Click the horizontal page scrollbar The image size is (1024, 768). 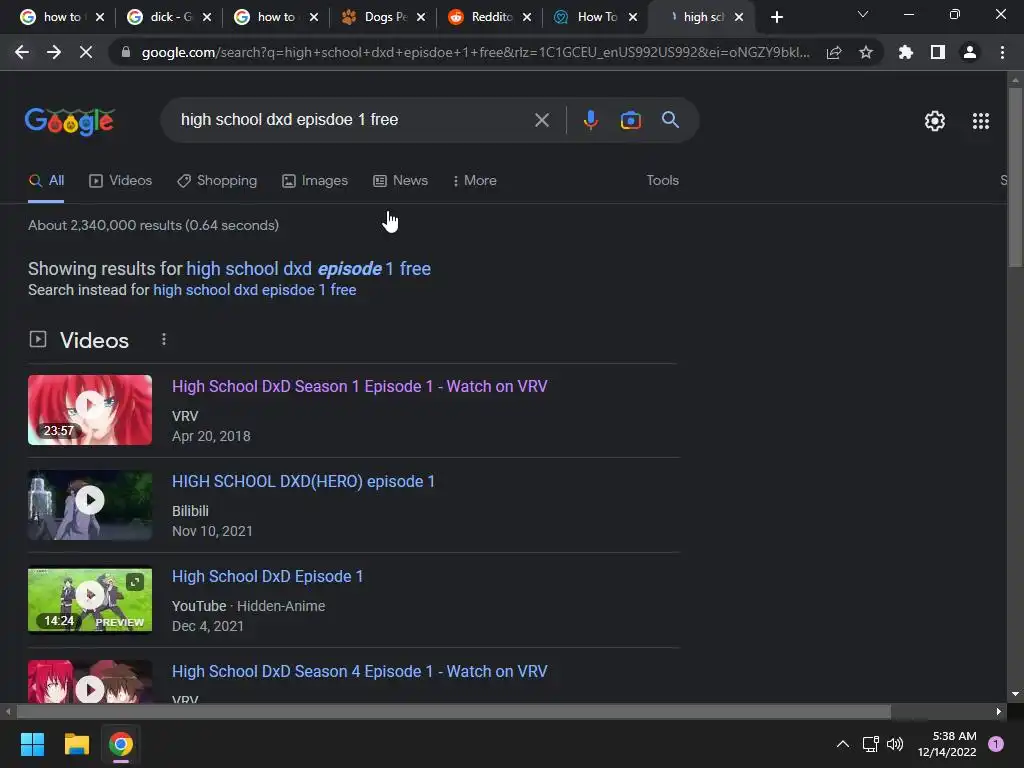coord(454,711)
